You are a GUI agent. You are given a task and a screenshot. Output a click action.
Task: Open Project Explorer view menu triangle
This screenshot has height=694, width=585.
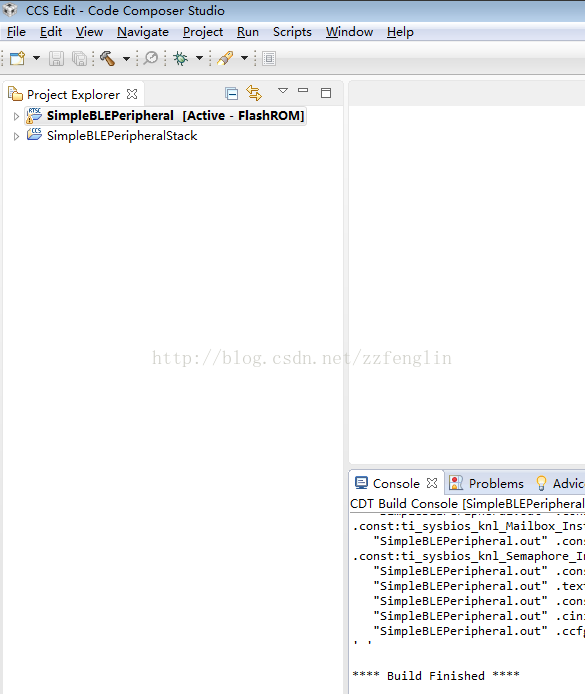283,91
